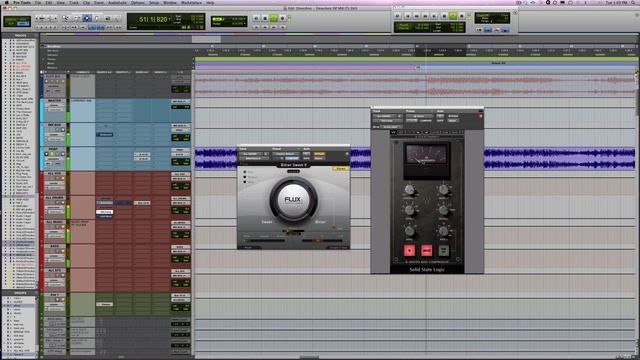
Task: Click Record in the floating Transport window
Action: [x=462, y=16]
